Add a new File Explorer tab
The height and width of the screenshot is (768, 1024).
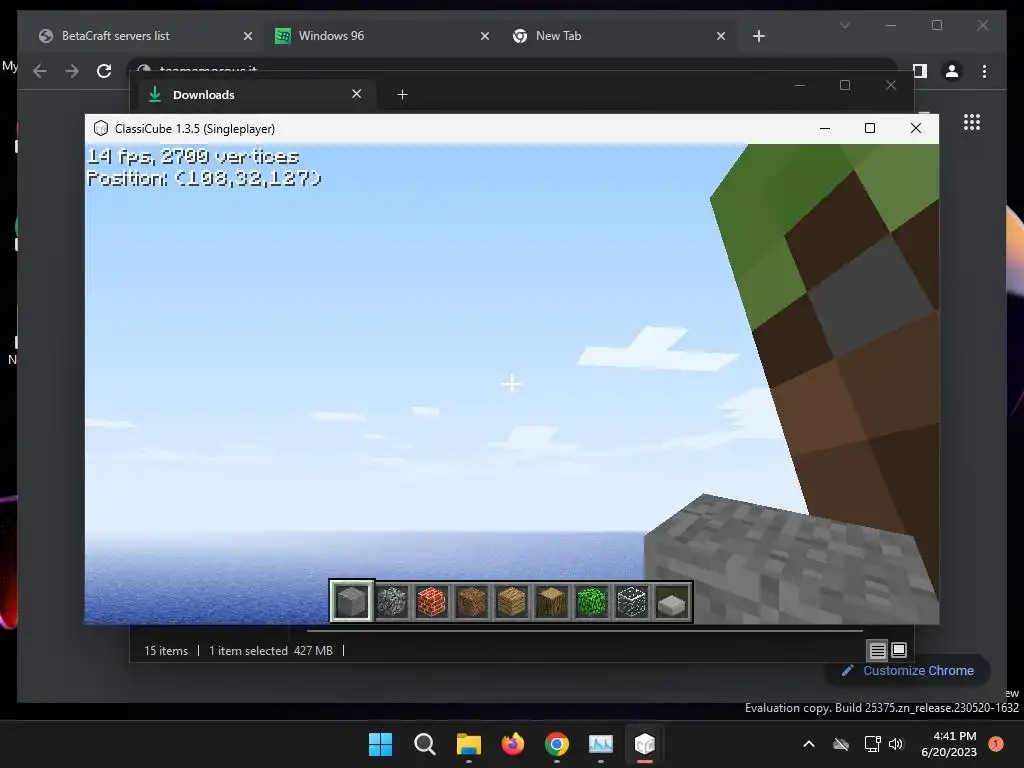402,95
